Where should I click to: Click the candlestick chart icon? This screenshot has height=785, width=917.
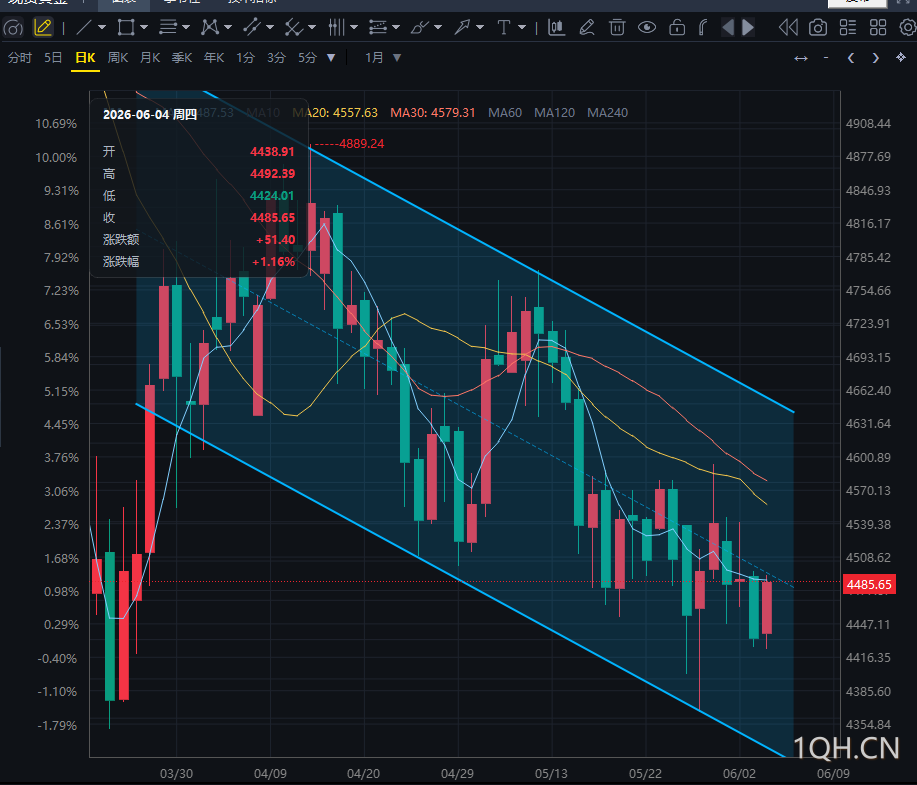[556, 27]
